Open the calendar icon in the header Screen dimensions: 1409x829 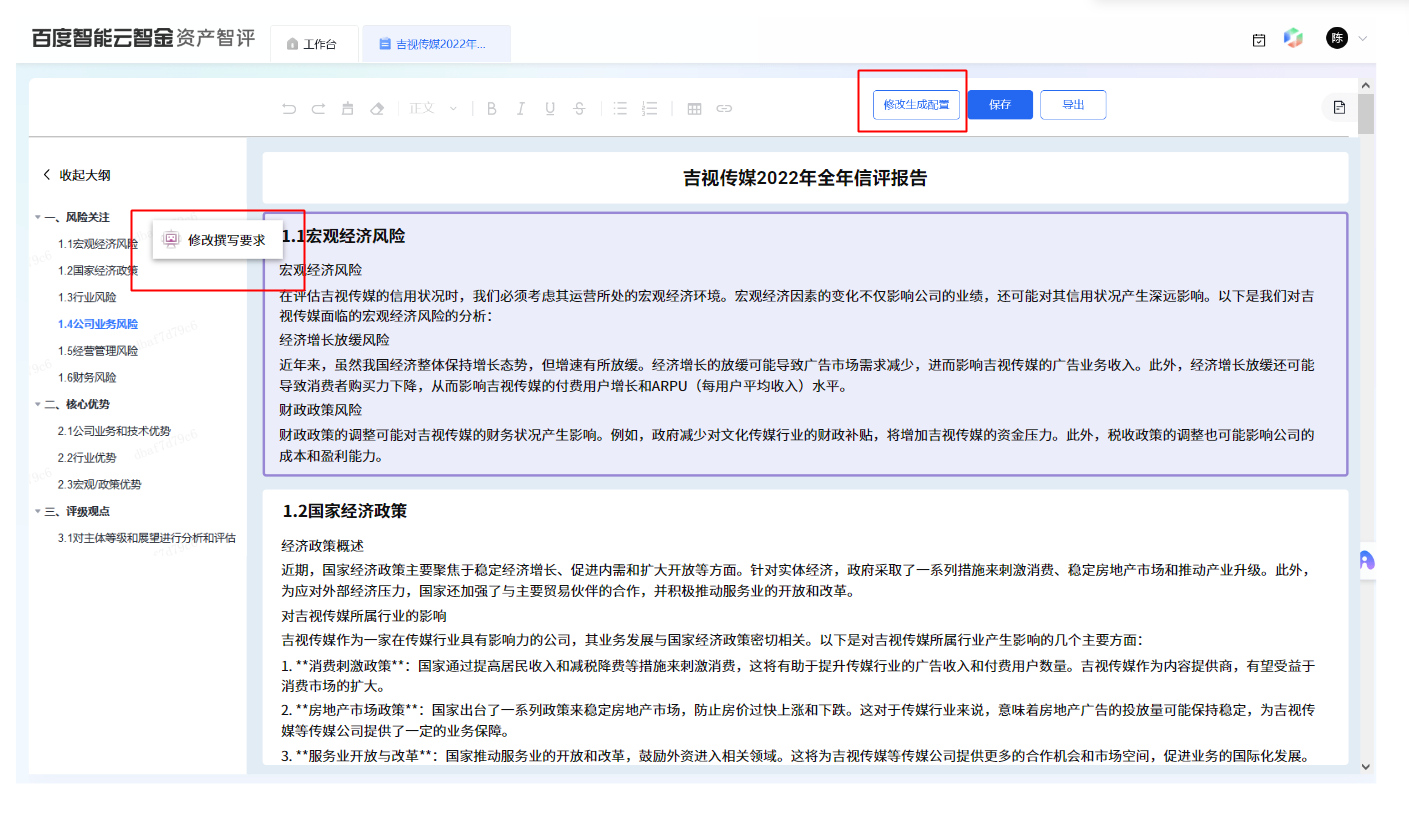[1259, 40]
